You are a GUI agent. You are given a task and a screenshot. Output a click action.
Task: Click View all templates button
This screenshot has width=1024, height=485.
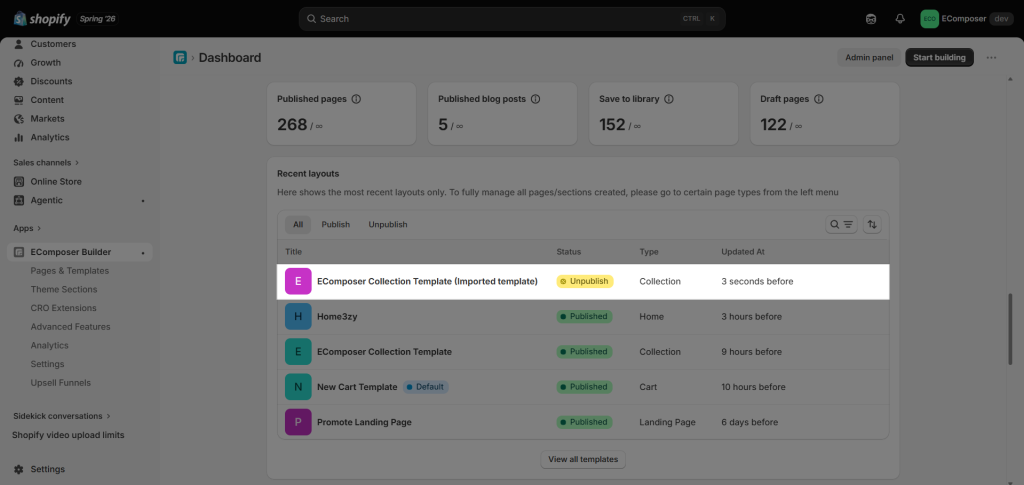pyautogui.click(x=583, y=460)
